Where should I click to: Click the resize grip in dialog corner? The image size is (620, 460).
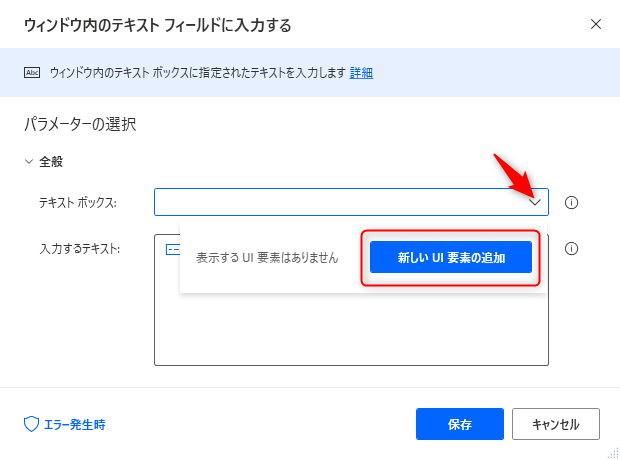(x=613, y=453)
